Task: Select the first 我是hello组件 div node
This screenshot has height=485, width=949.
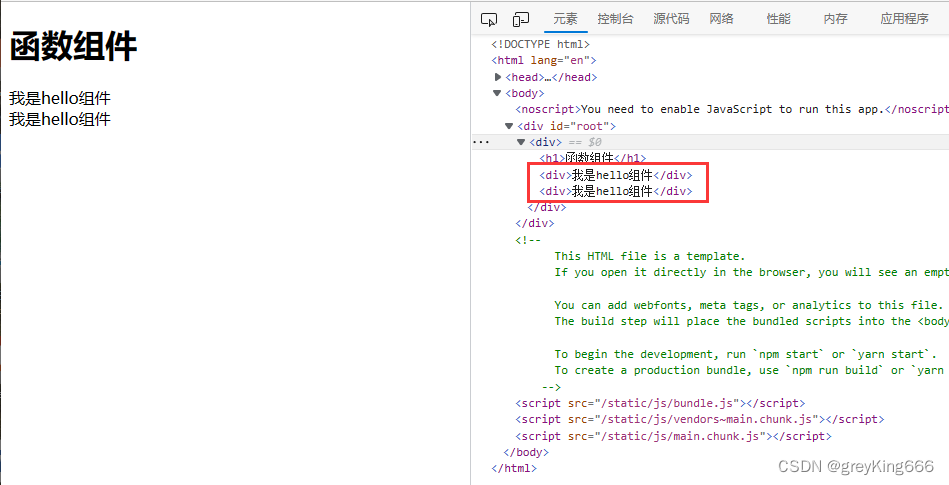Action: 616,175
